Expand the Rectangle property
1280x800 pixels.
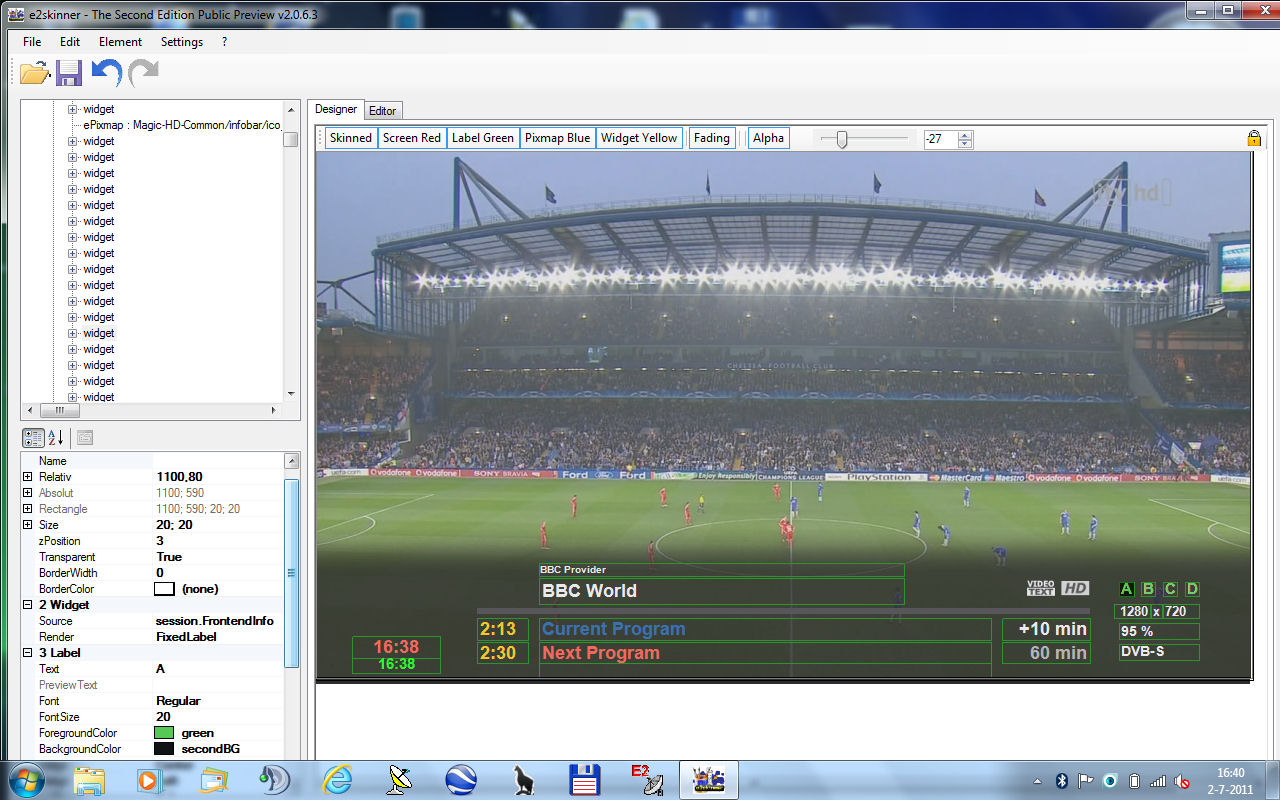pyautogui.click(x=28, y=509)
